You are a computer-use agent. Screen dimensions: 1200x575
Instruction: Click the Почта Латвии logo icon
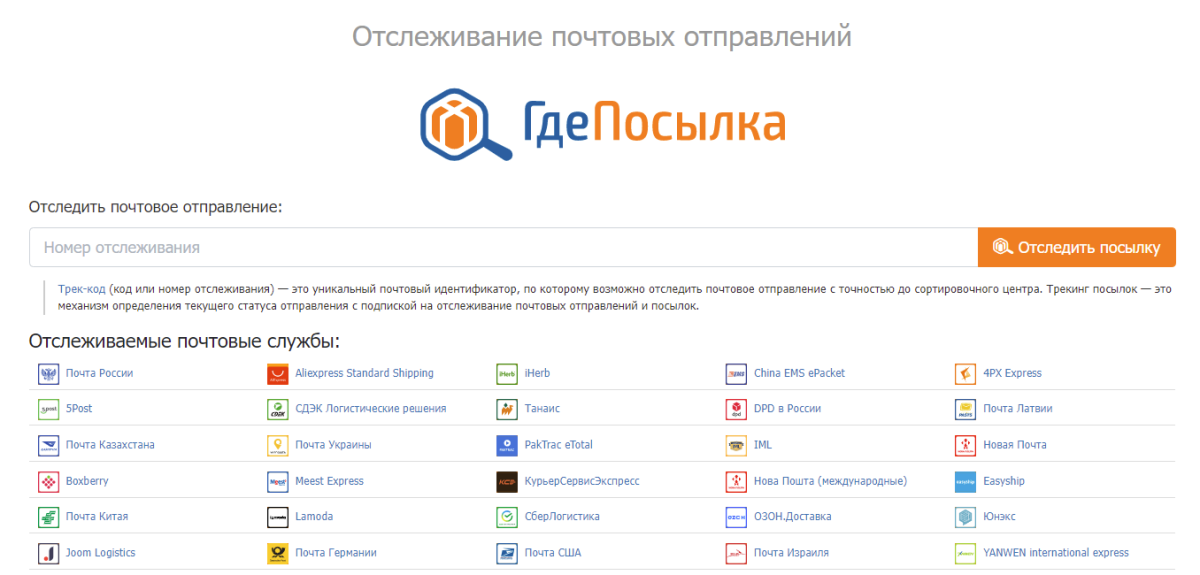(966, 409)
